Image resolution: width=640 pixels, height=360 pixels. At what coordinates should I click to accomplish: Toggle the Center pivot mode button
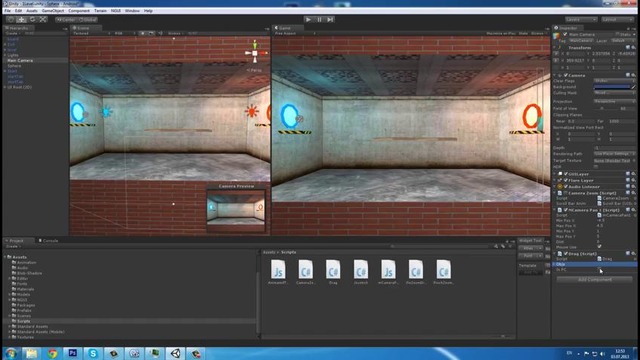(66, 20)
